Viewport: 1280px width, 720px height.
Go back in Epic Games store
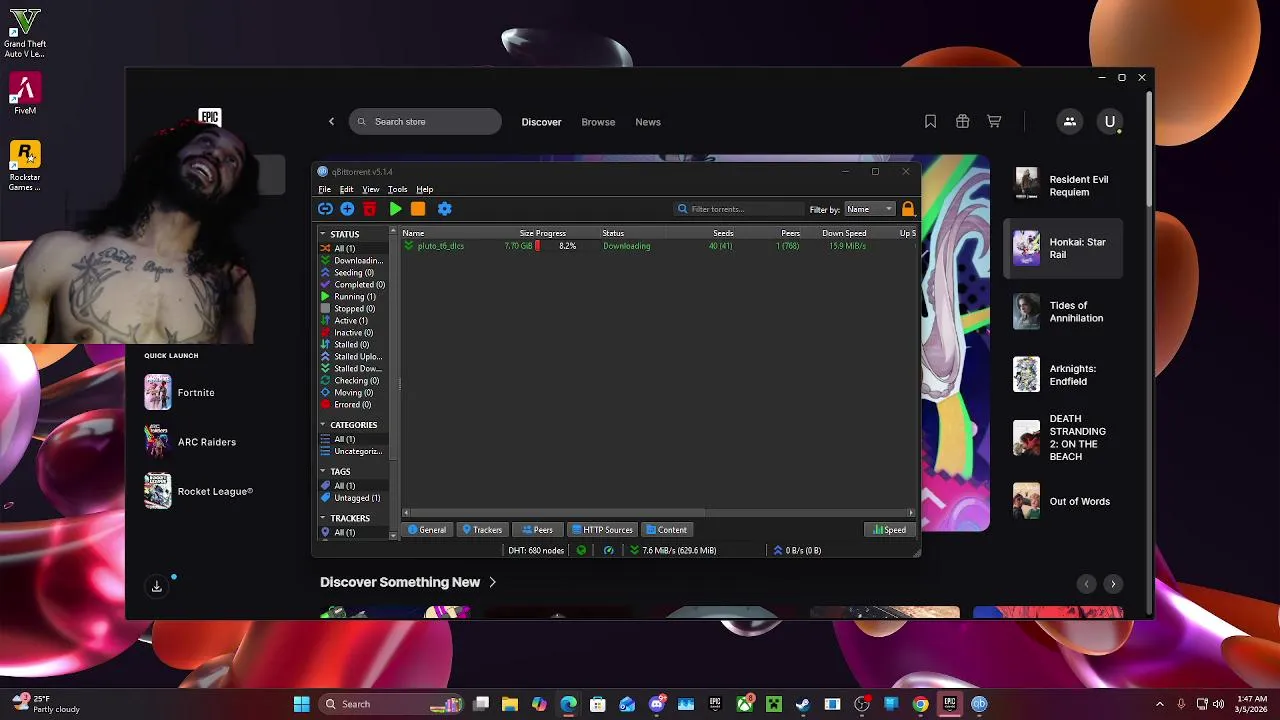point(332,122)
